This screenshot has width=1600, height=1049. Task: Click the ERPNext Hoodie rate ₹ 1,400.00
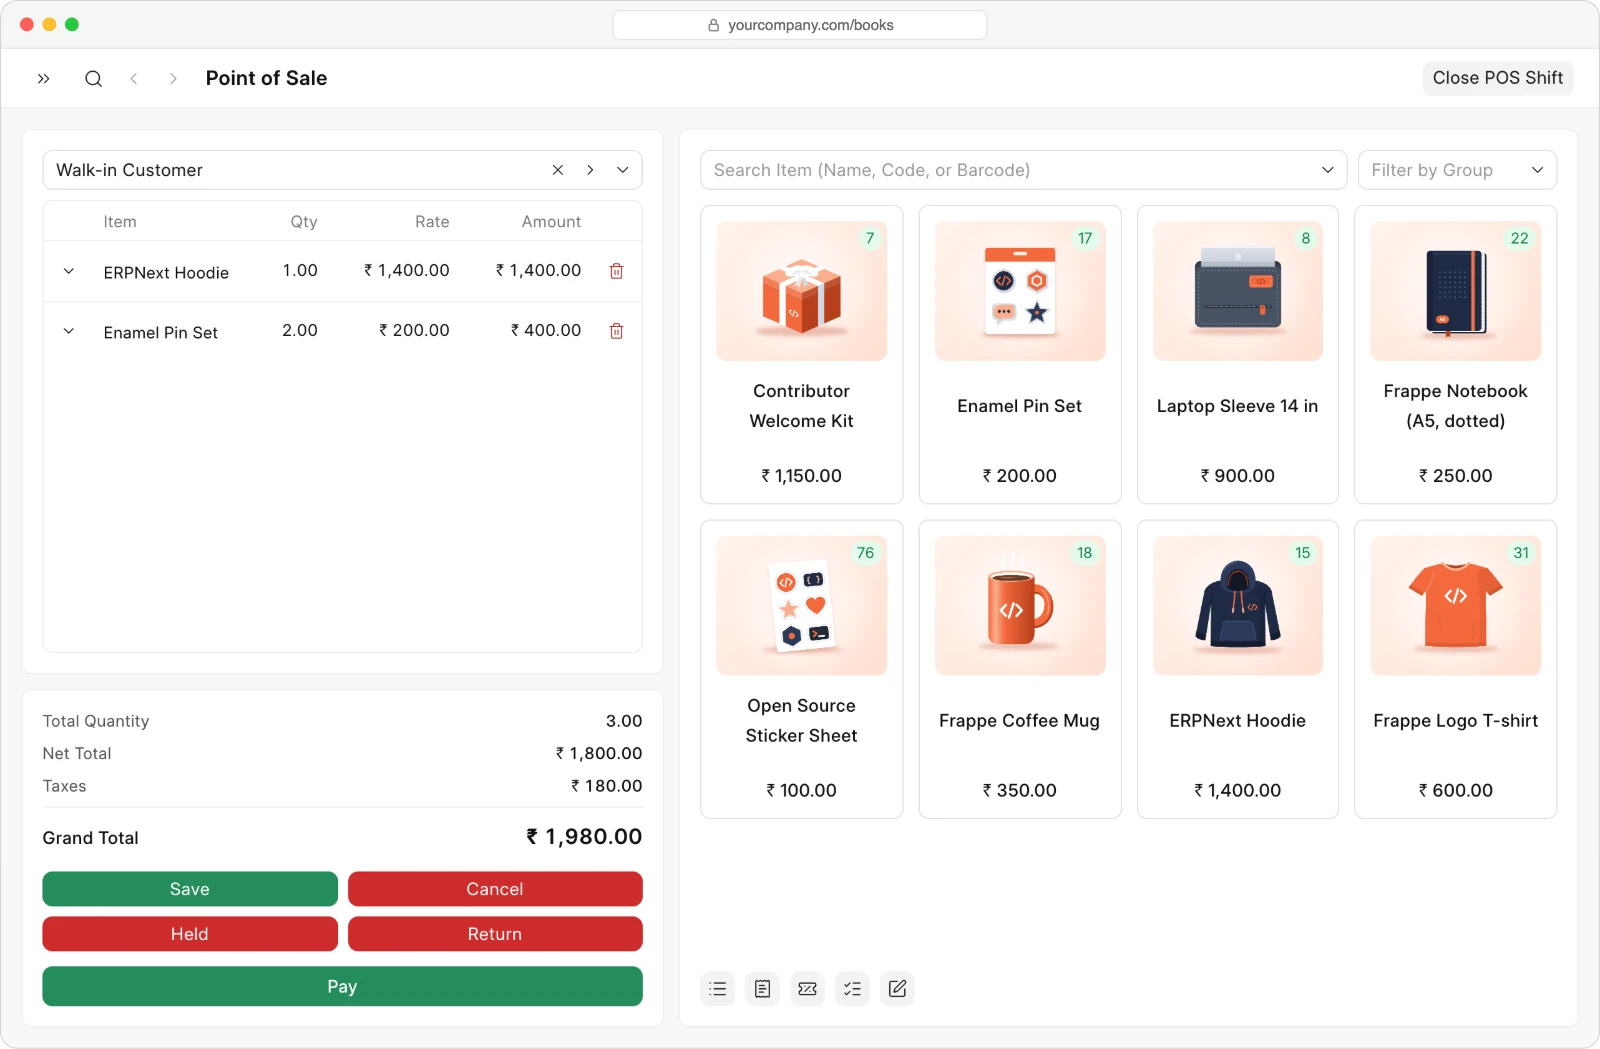coord(407,270)
